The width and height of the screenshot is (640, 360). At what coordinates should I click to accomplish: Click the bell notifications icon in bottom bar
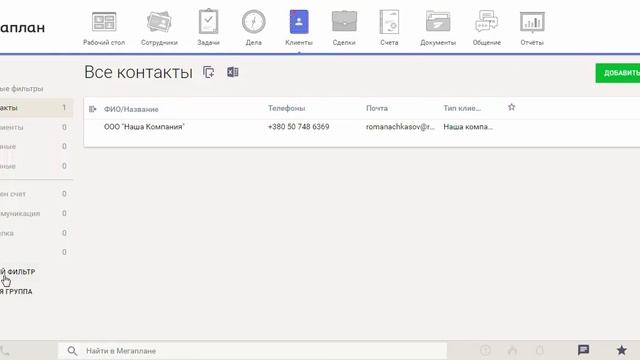point(540,350)
